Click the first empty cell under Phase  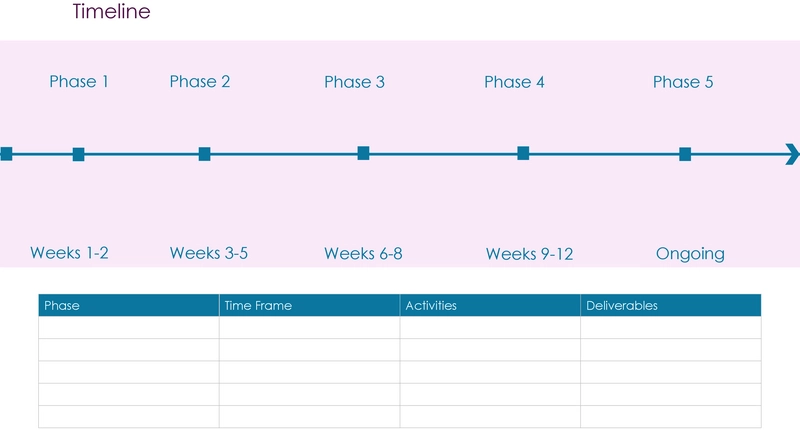(x=129, y=327)
